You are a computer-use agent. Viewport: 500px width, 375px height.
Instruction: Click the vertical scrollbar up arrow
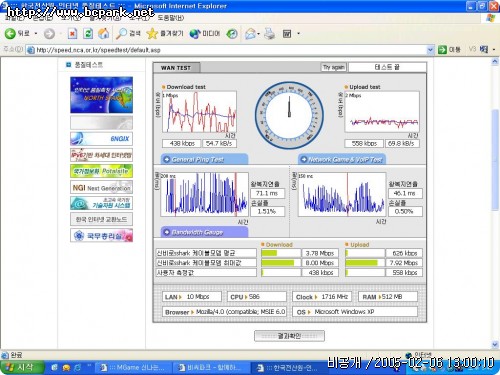click(495, 62)
